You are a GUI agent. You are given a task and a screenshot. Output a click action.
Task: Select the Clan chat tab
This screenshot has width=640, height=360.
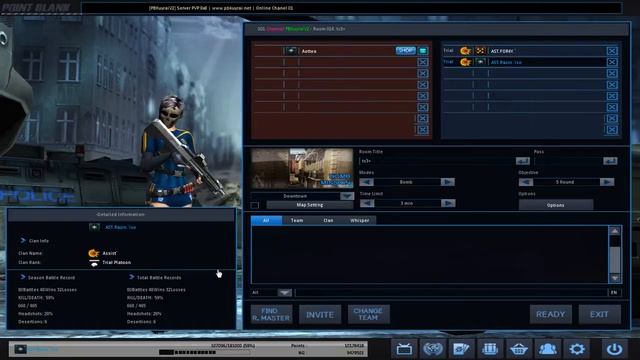pyautogui.click(x=328, y=220)
